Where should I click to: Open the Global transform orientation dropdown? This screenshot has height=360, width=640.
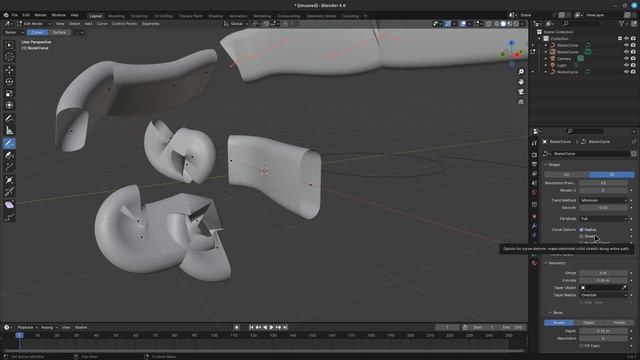[236, 24]
